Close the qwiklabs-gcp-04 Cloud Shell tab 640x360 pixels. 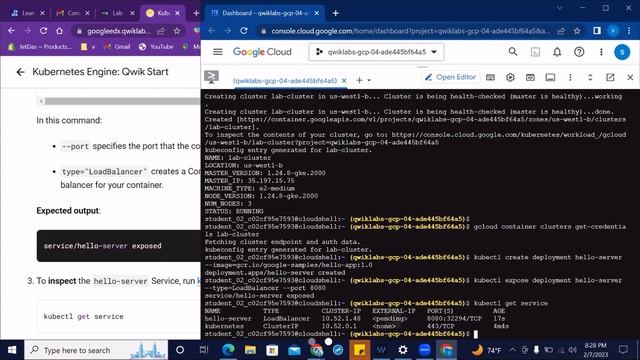tap(344, 81)
